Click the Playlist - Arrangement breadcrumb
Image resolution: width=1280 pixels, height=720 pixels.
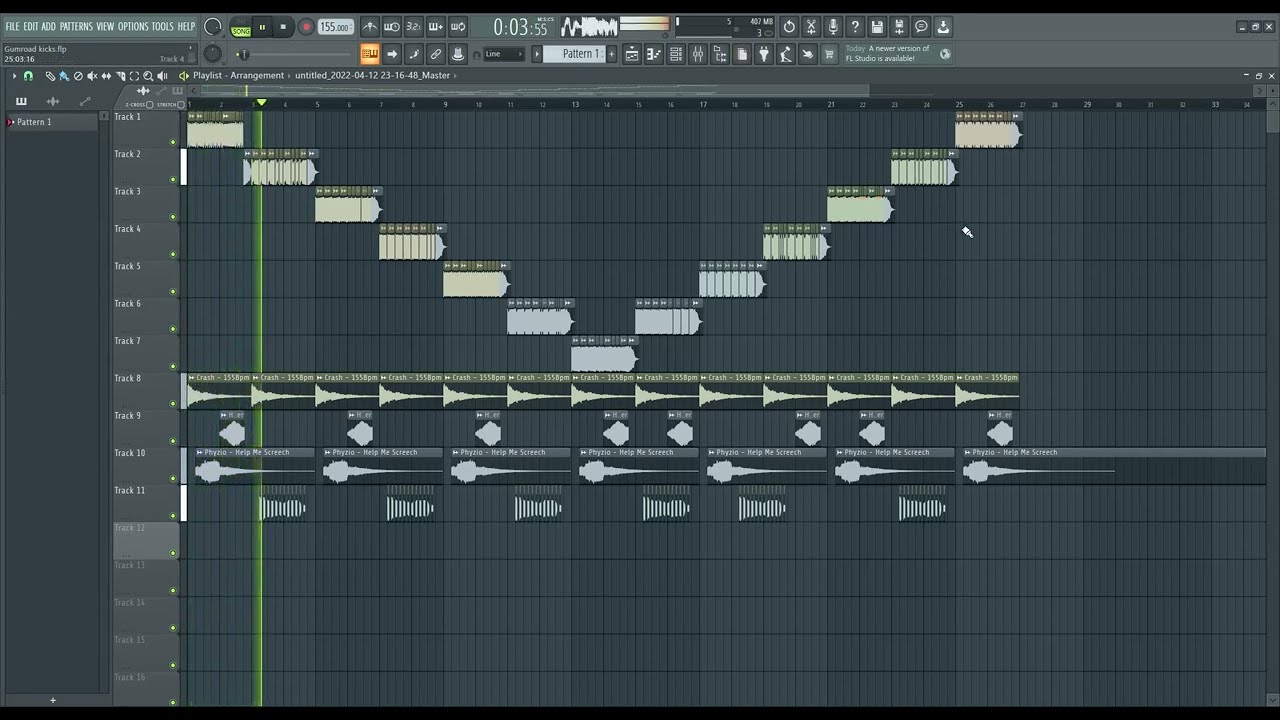pos(237,75)
